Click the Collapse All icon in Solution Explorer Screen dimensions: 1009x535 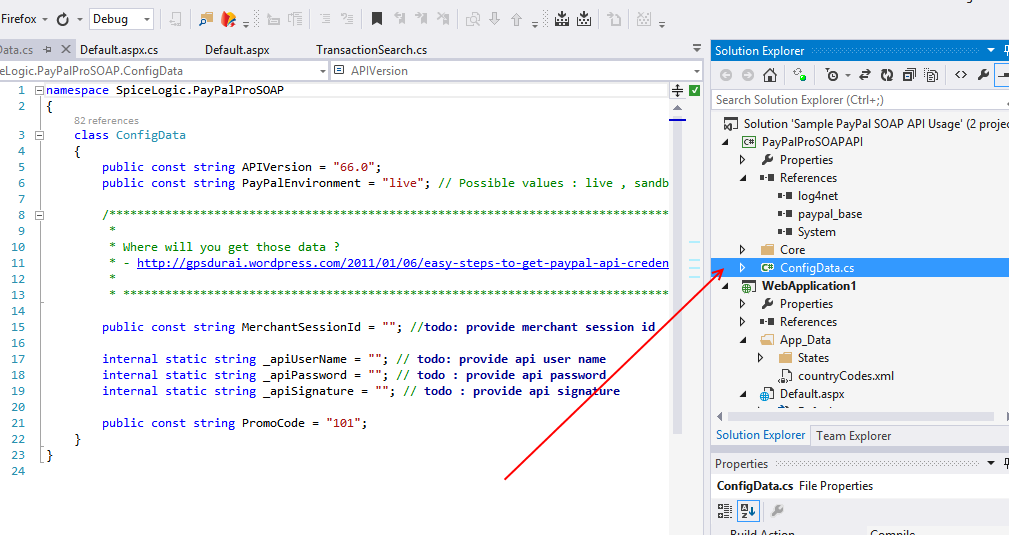click(x=909, y=75)
